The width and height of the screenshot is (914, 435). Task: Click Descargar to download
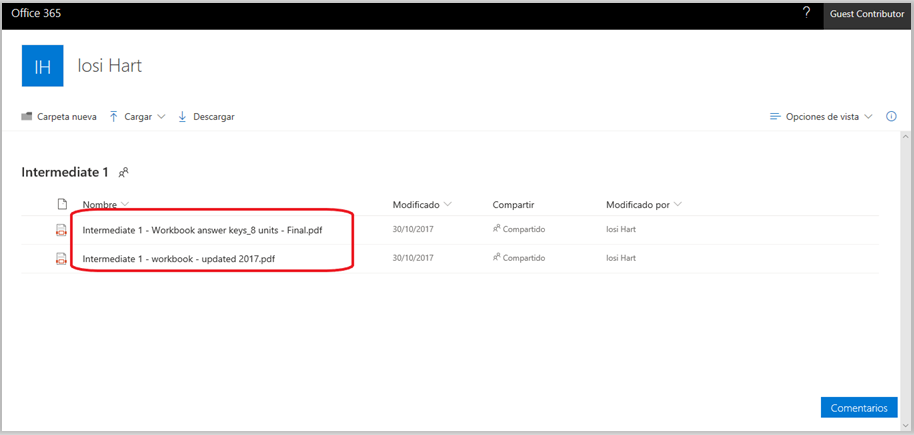point(206,117)
